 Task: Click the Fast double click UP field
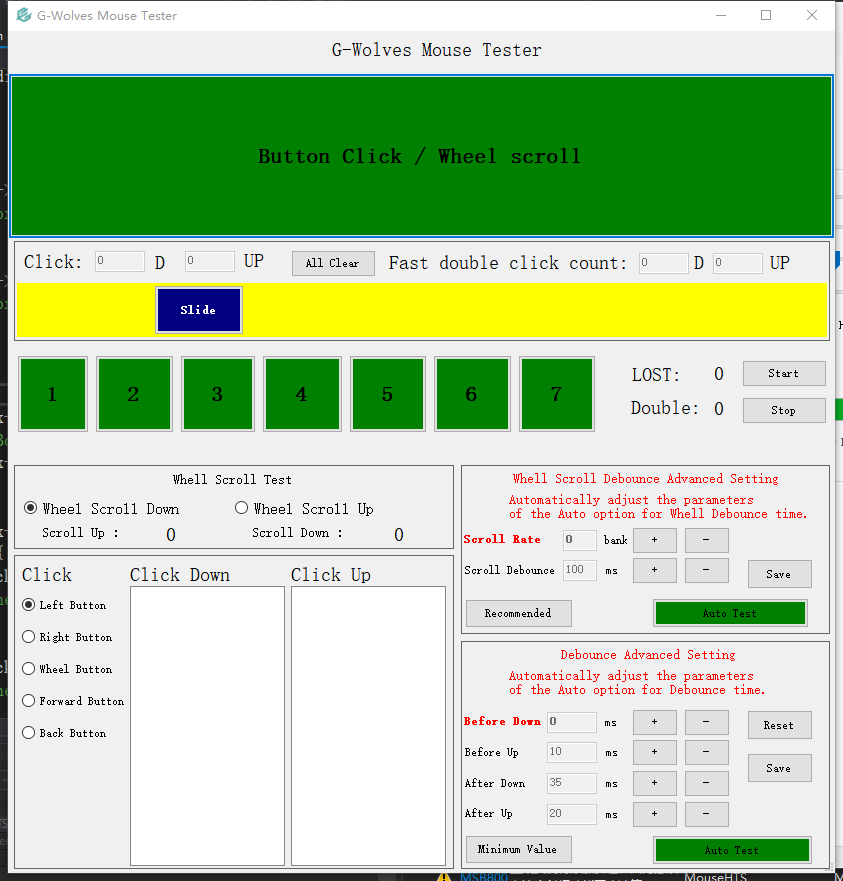pos(737,263)
